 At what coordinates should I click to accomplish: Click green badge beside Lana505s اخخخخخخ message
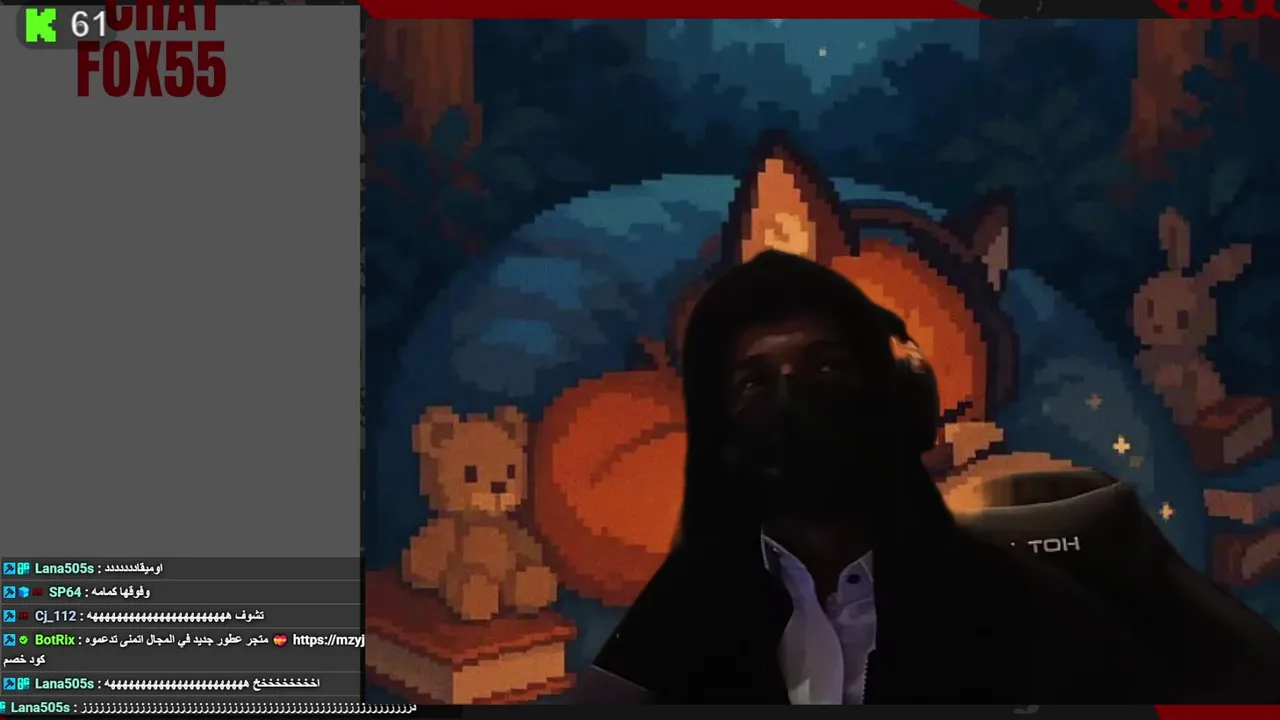[24, 684]
